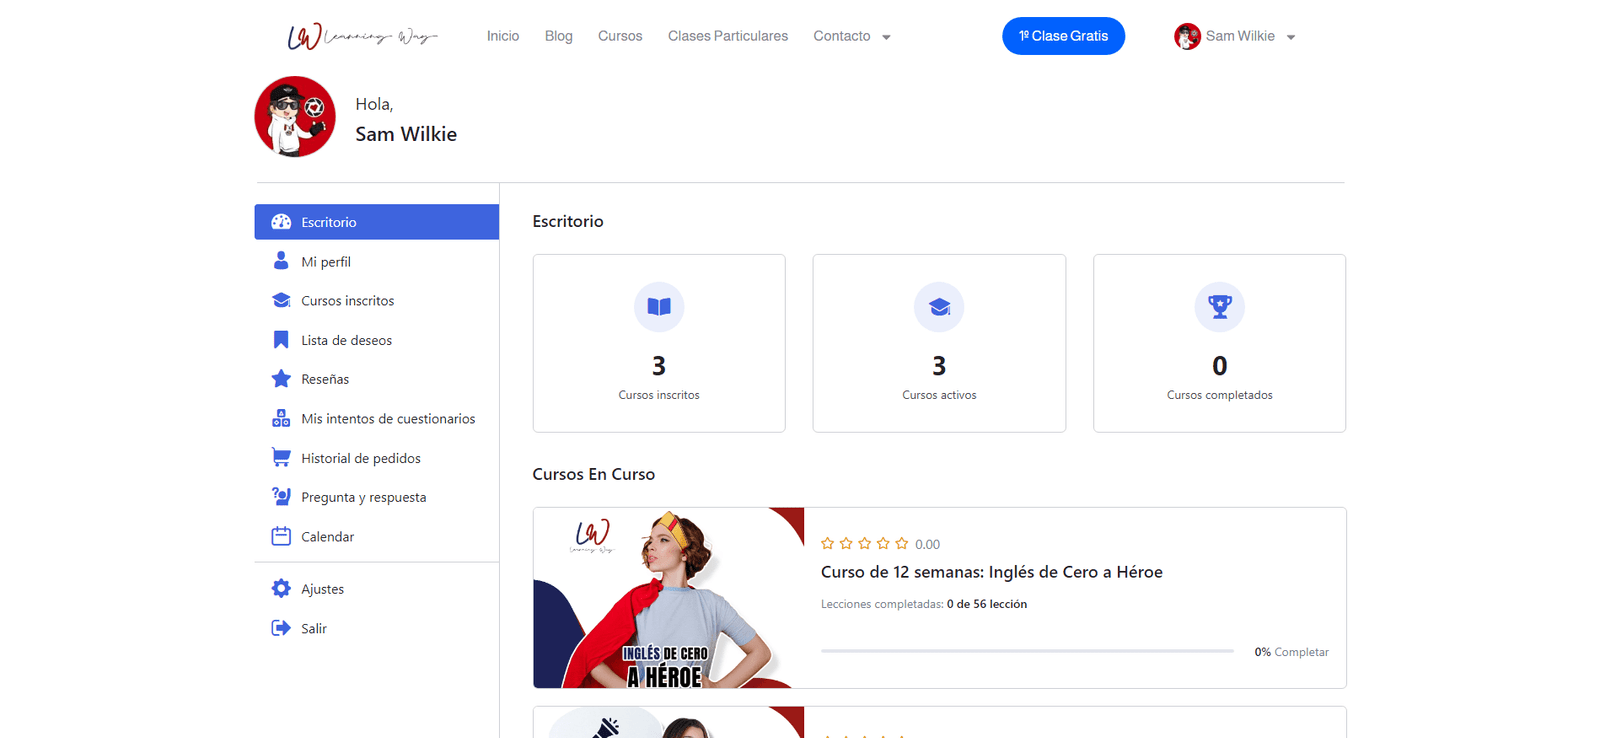1600x738 pixels.
Task: Click the Cursos En Curso heading
Action: coord(594,474)
